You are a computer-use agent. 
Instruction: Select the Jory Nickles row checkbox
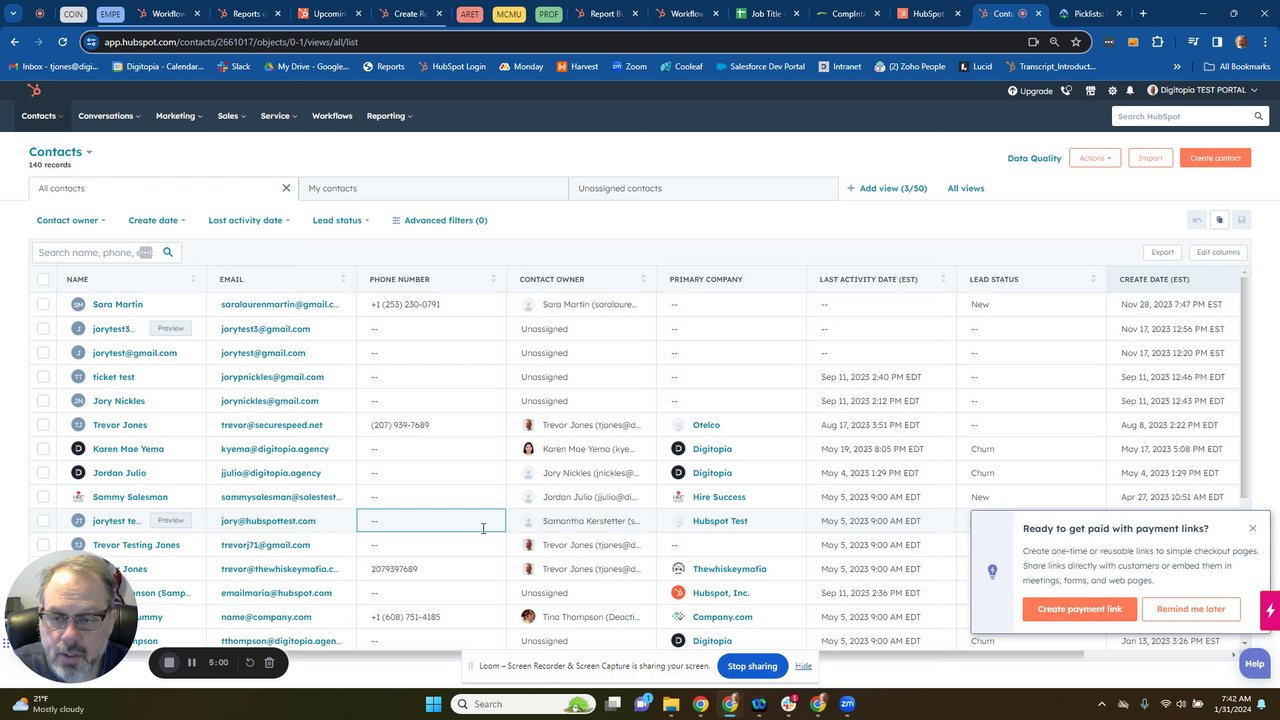[x=43, y=400]
